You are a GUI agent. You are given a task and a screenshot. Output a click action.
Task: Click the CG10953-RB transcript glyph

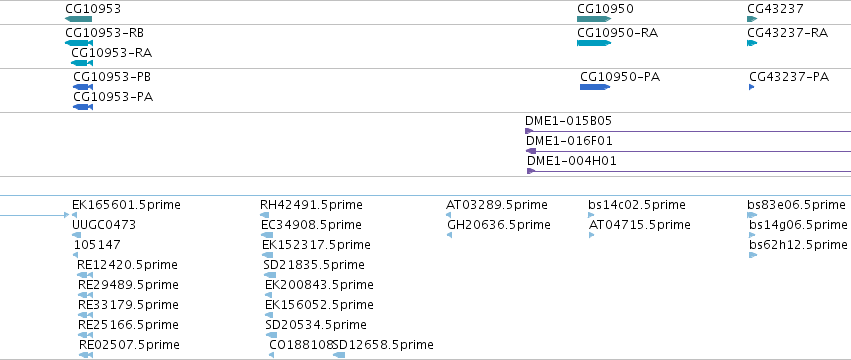tap(79, 43)
